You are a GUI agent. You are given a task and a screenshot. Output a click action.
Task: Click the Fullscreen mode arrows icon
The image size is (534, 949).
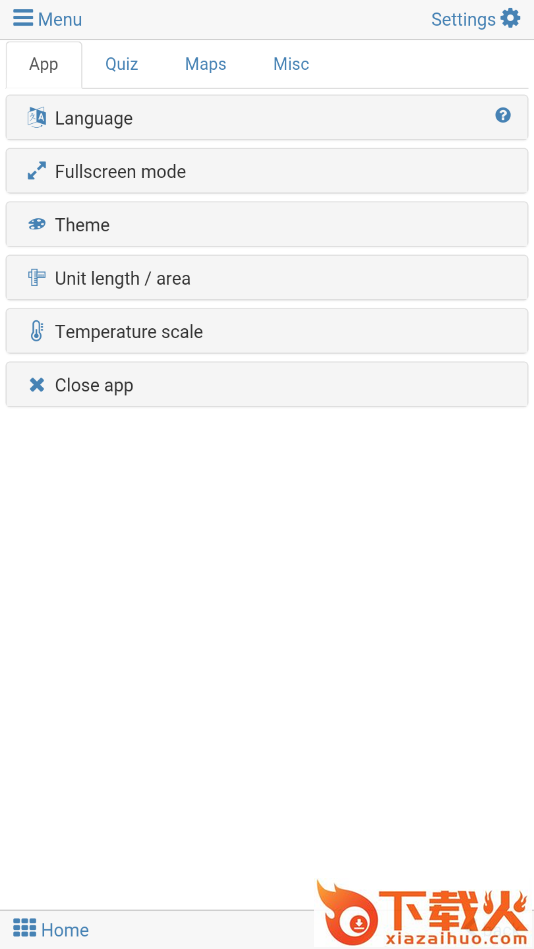[x=36, y=171]
